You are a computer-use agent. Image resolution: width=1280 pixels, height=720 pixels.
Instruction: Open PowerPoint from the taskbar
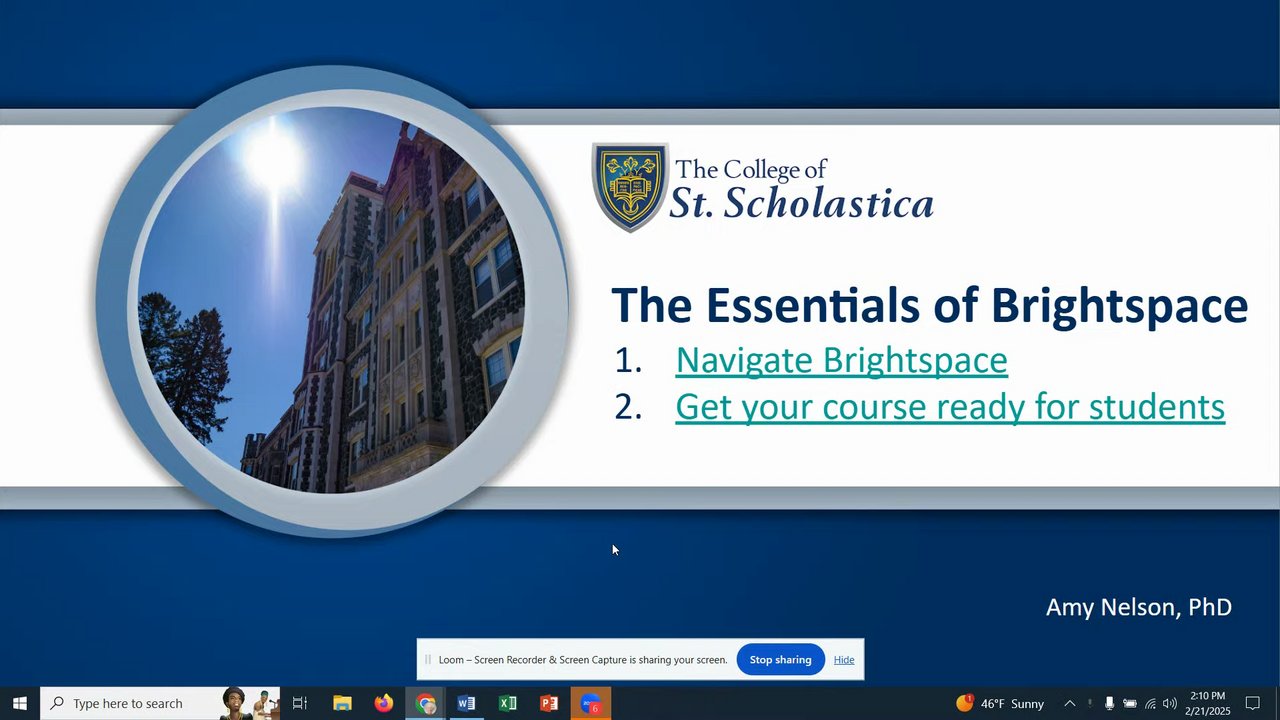549,703
